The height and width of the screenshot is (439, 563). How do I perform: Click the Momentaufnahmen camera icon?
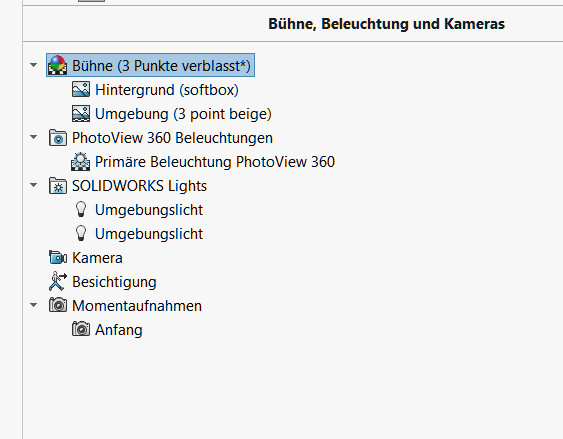click(x=58, y=305)
